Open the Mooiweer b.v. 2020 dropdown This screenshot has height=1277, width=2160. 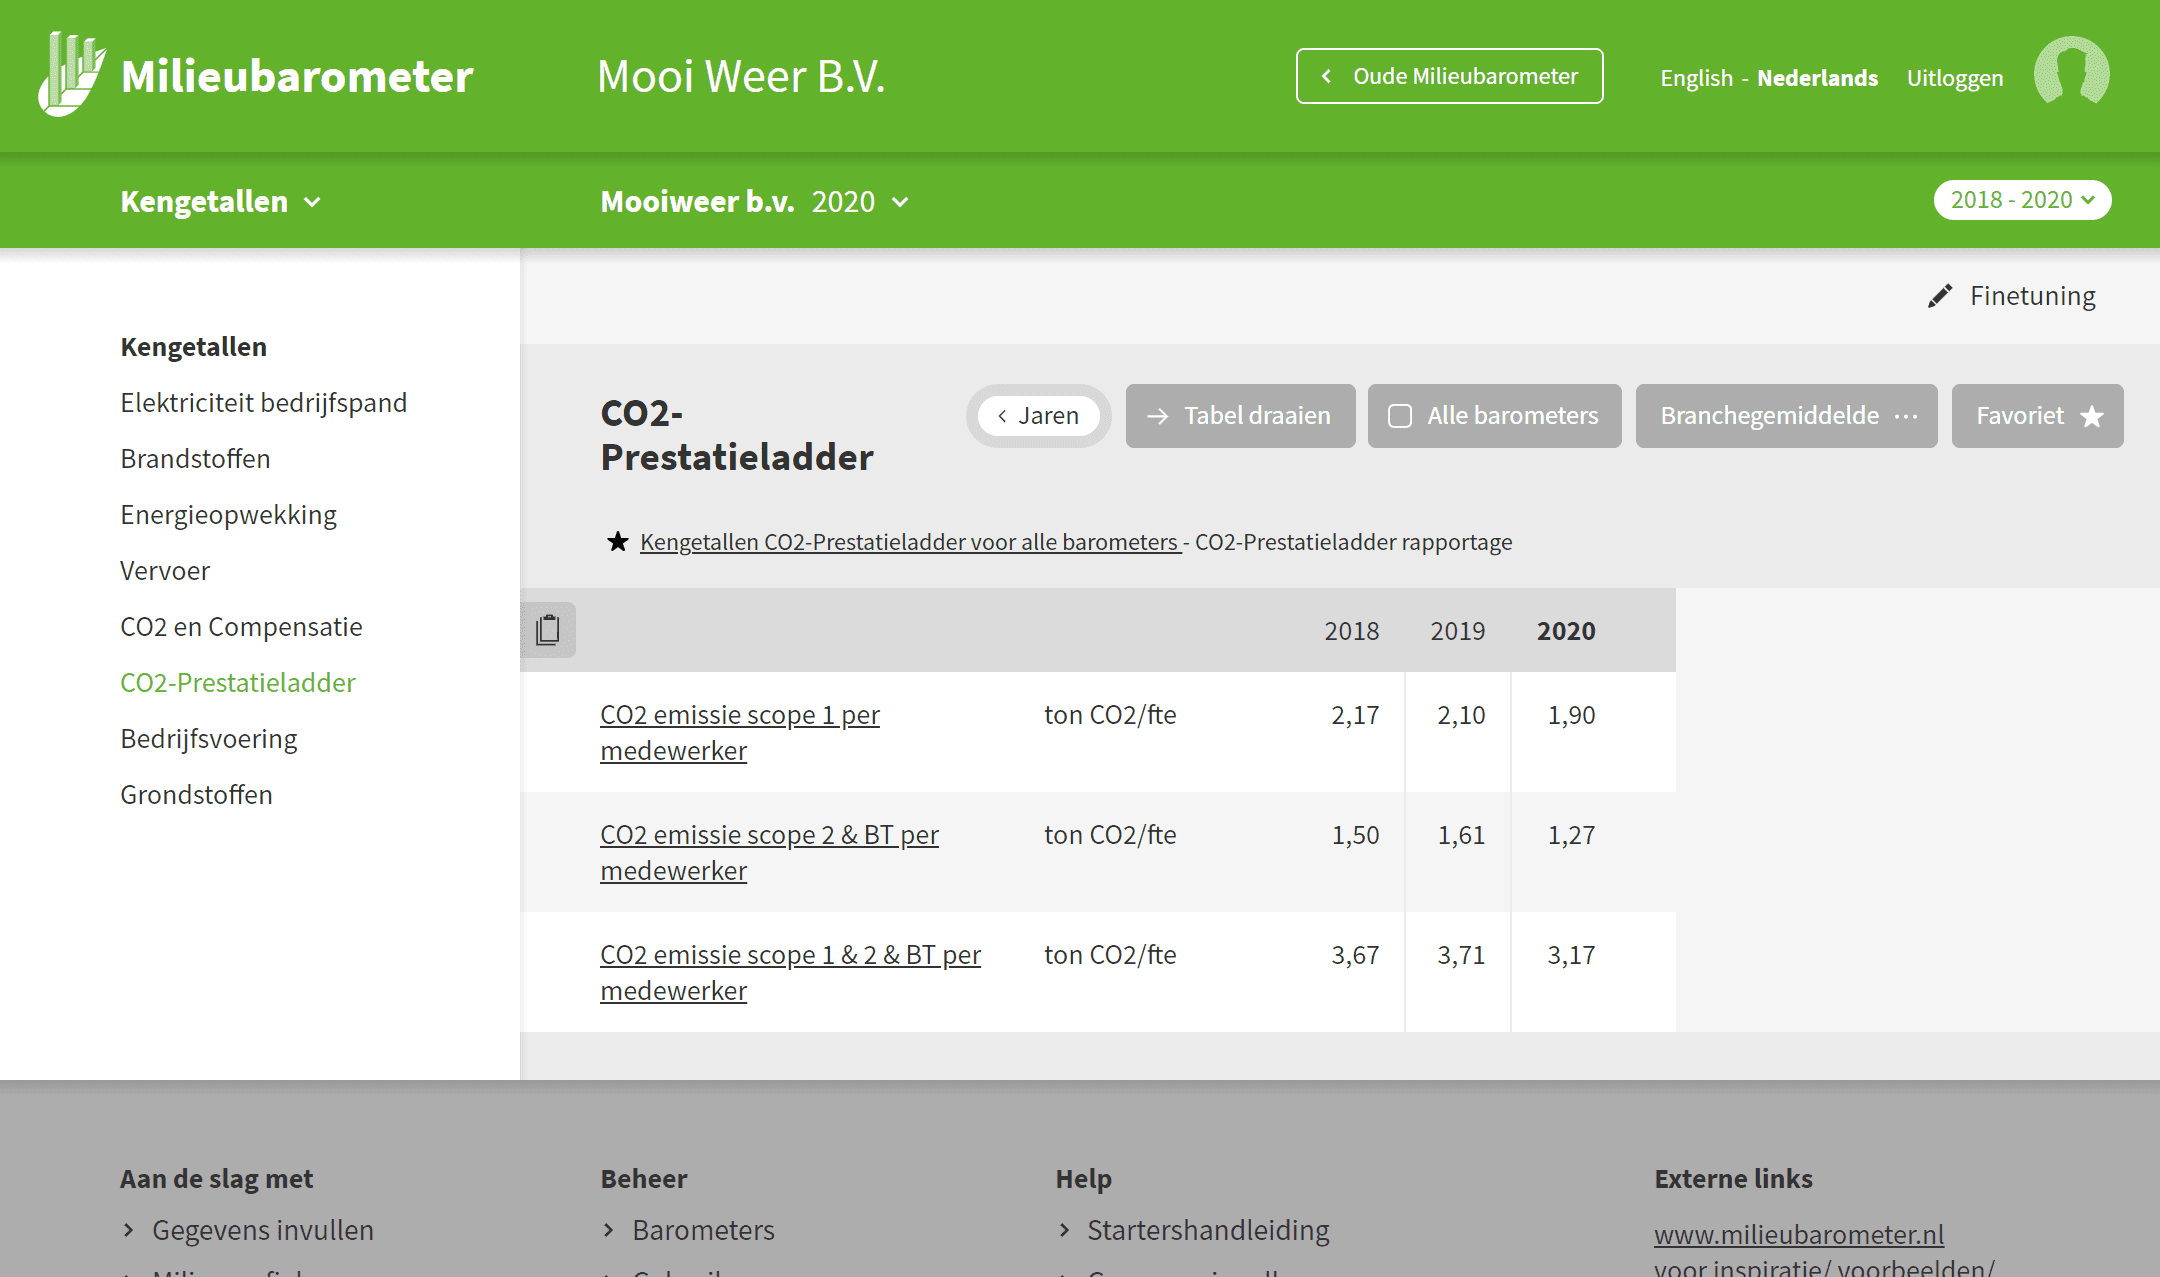[x=755, y=202]
